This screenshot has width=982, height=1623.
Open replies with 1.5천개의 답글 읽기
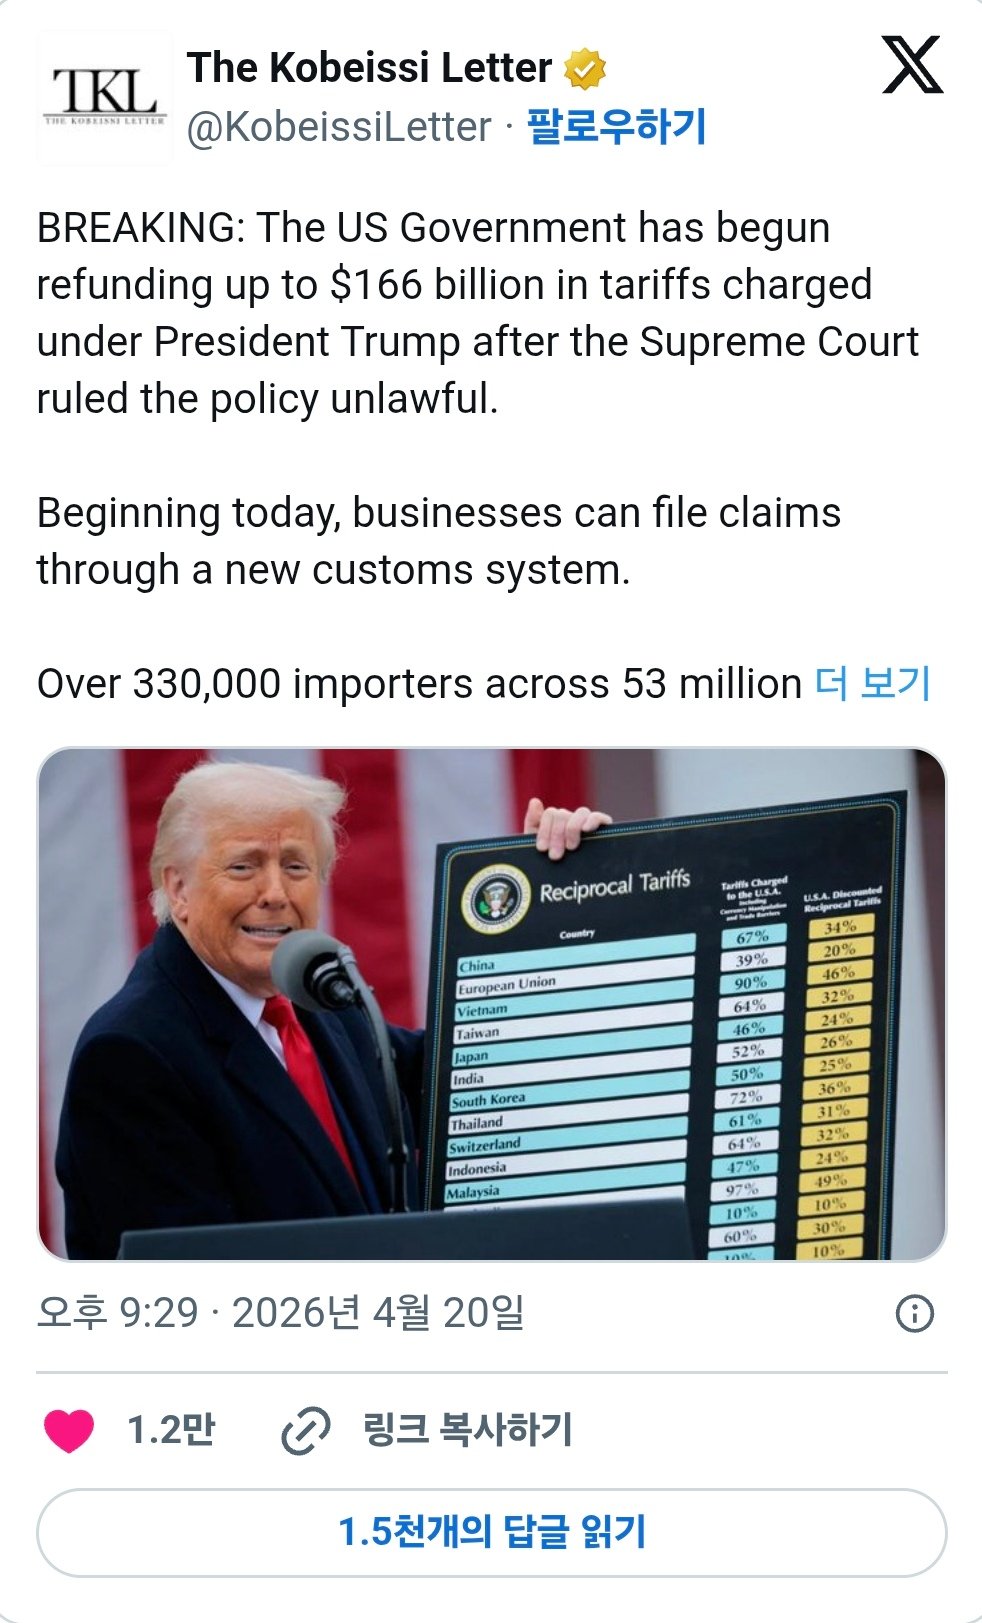coord(491,1532)
